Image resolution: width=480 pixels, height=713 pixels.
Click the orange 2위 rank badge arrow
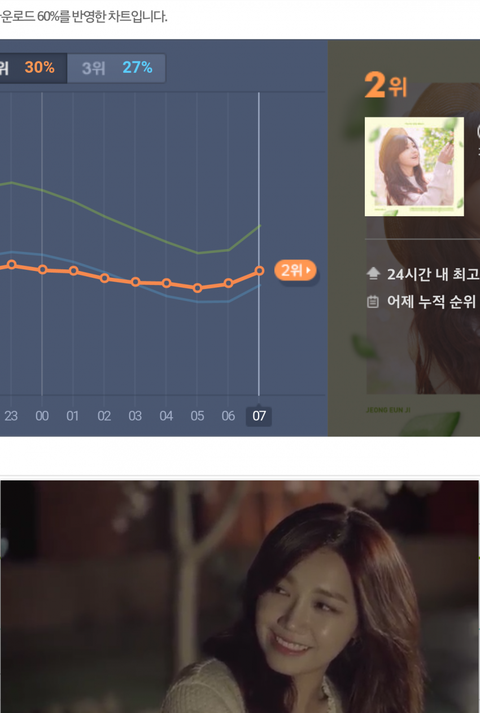click(x=295, y=270)
